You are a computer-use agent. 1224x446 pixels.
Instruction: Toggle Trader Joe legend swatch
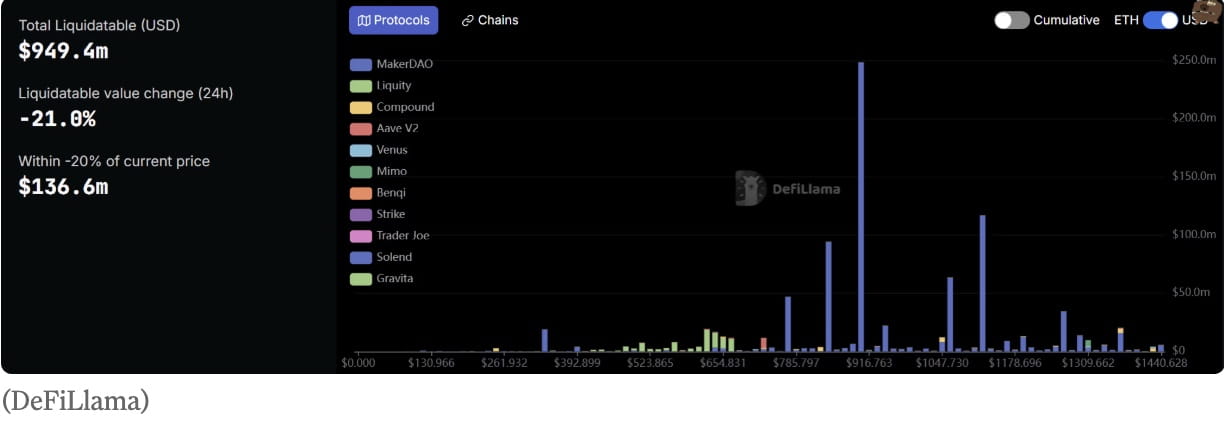[361, 236]
